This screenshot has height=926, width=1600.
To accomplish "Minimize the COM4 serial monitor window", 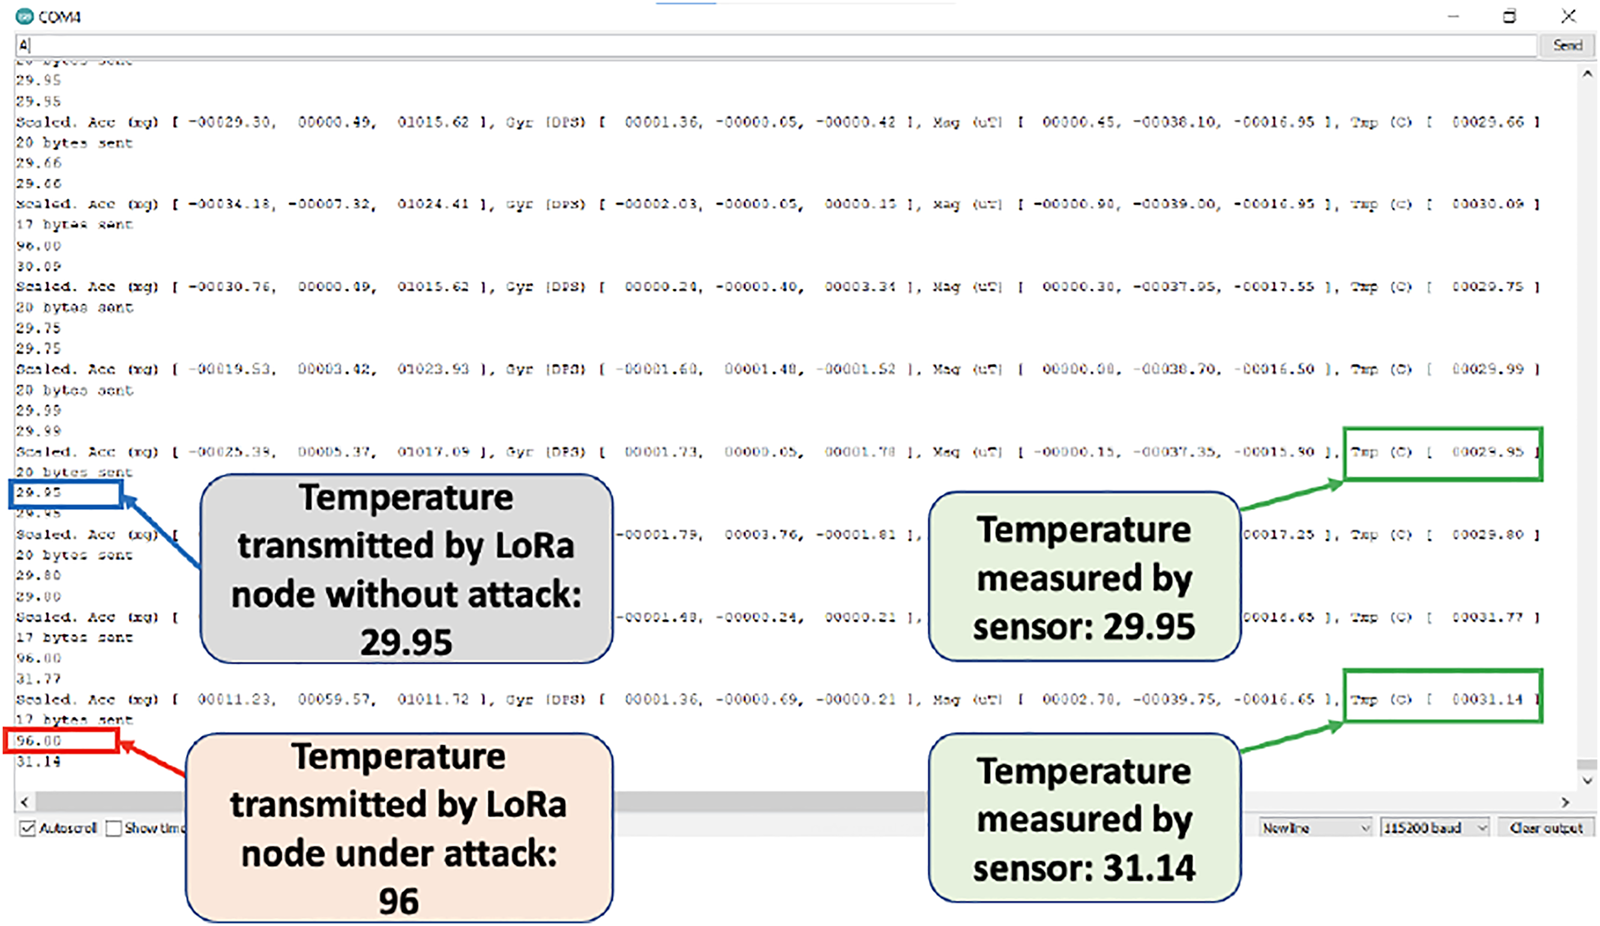I will point(1453,16).
